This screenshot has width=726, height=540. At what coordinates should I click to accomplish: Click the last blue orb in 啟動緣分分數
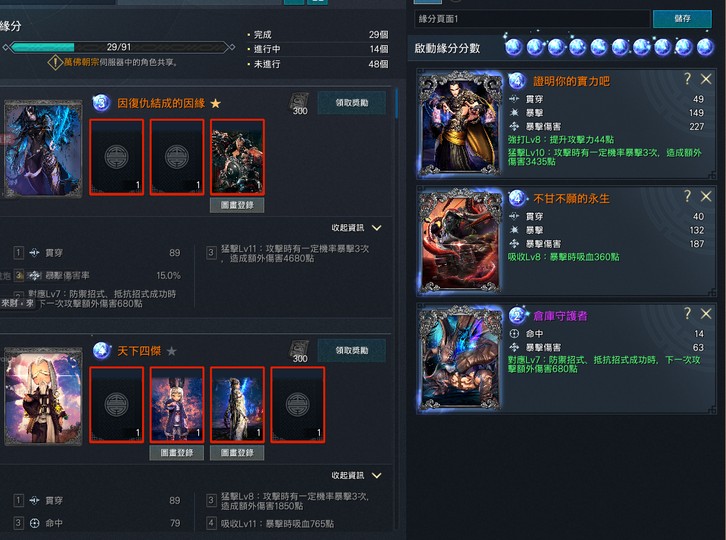pos(705,47)
